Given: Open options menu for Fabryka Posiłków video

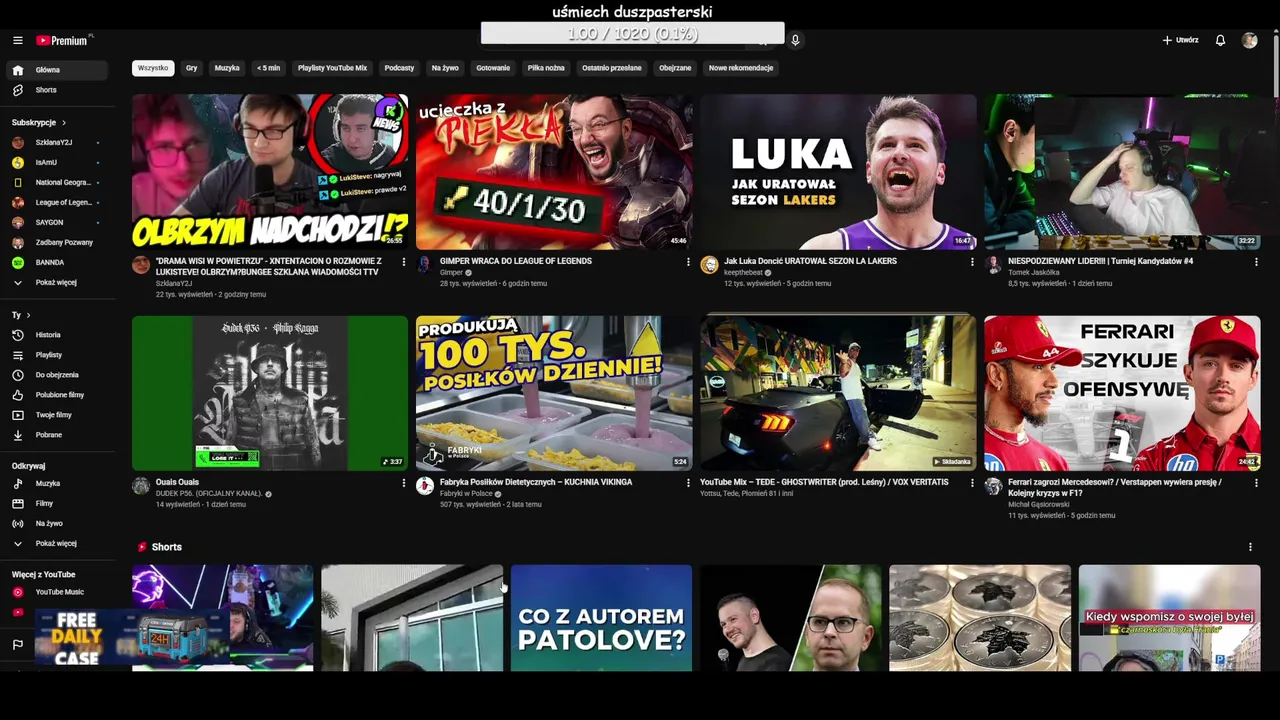Looking at the screenshot, I should 688,483.
